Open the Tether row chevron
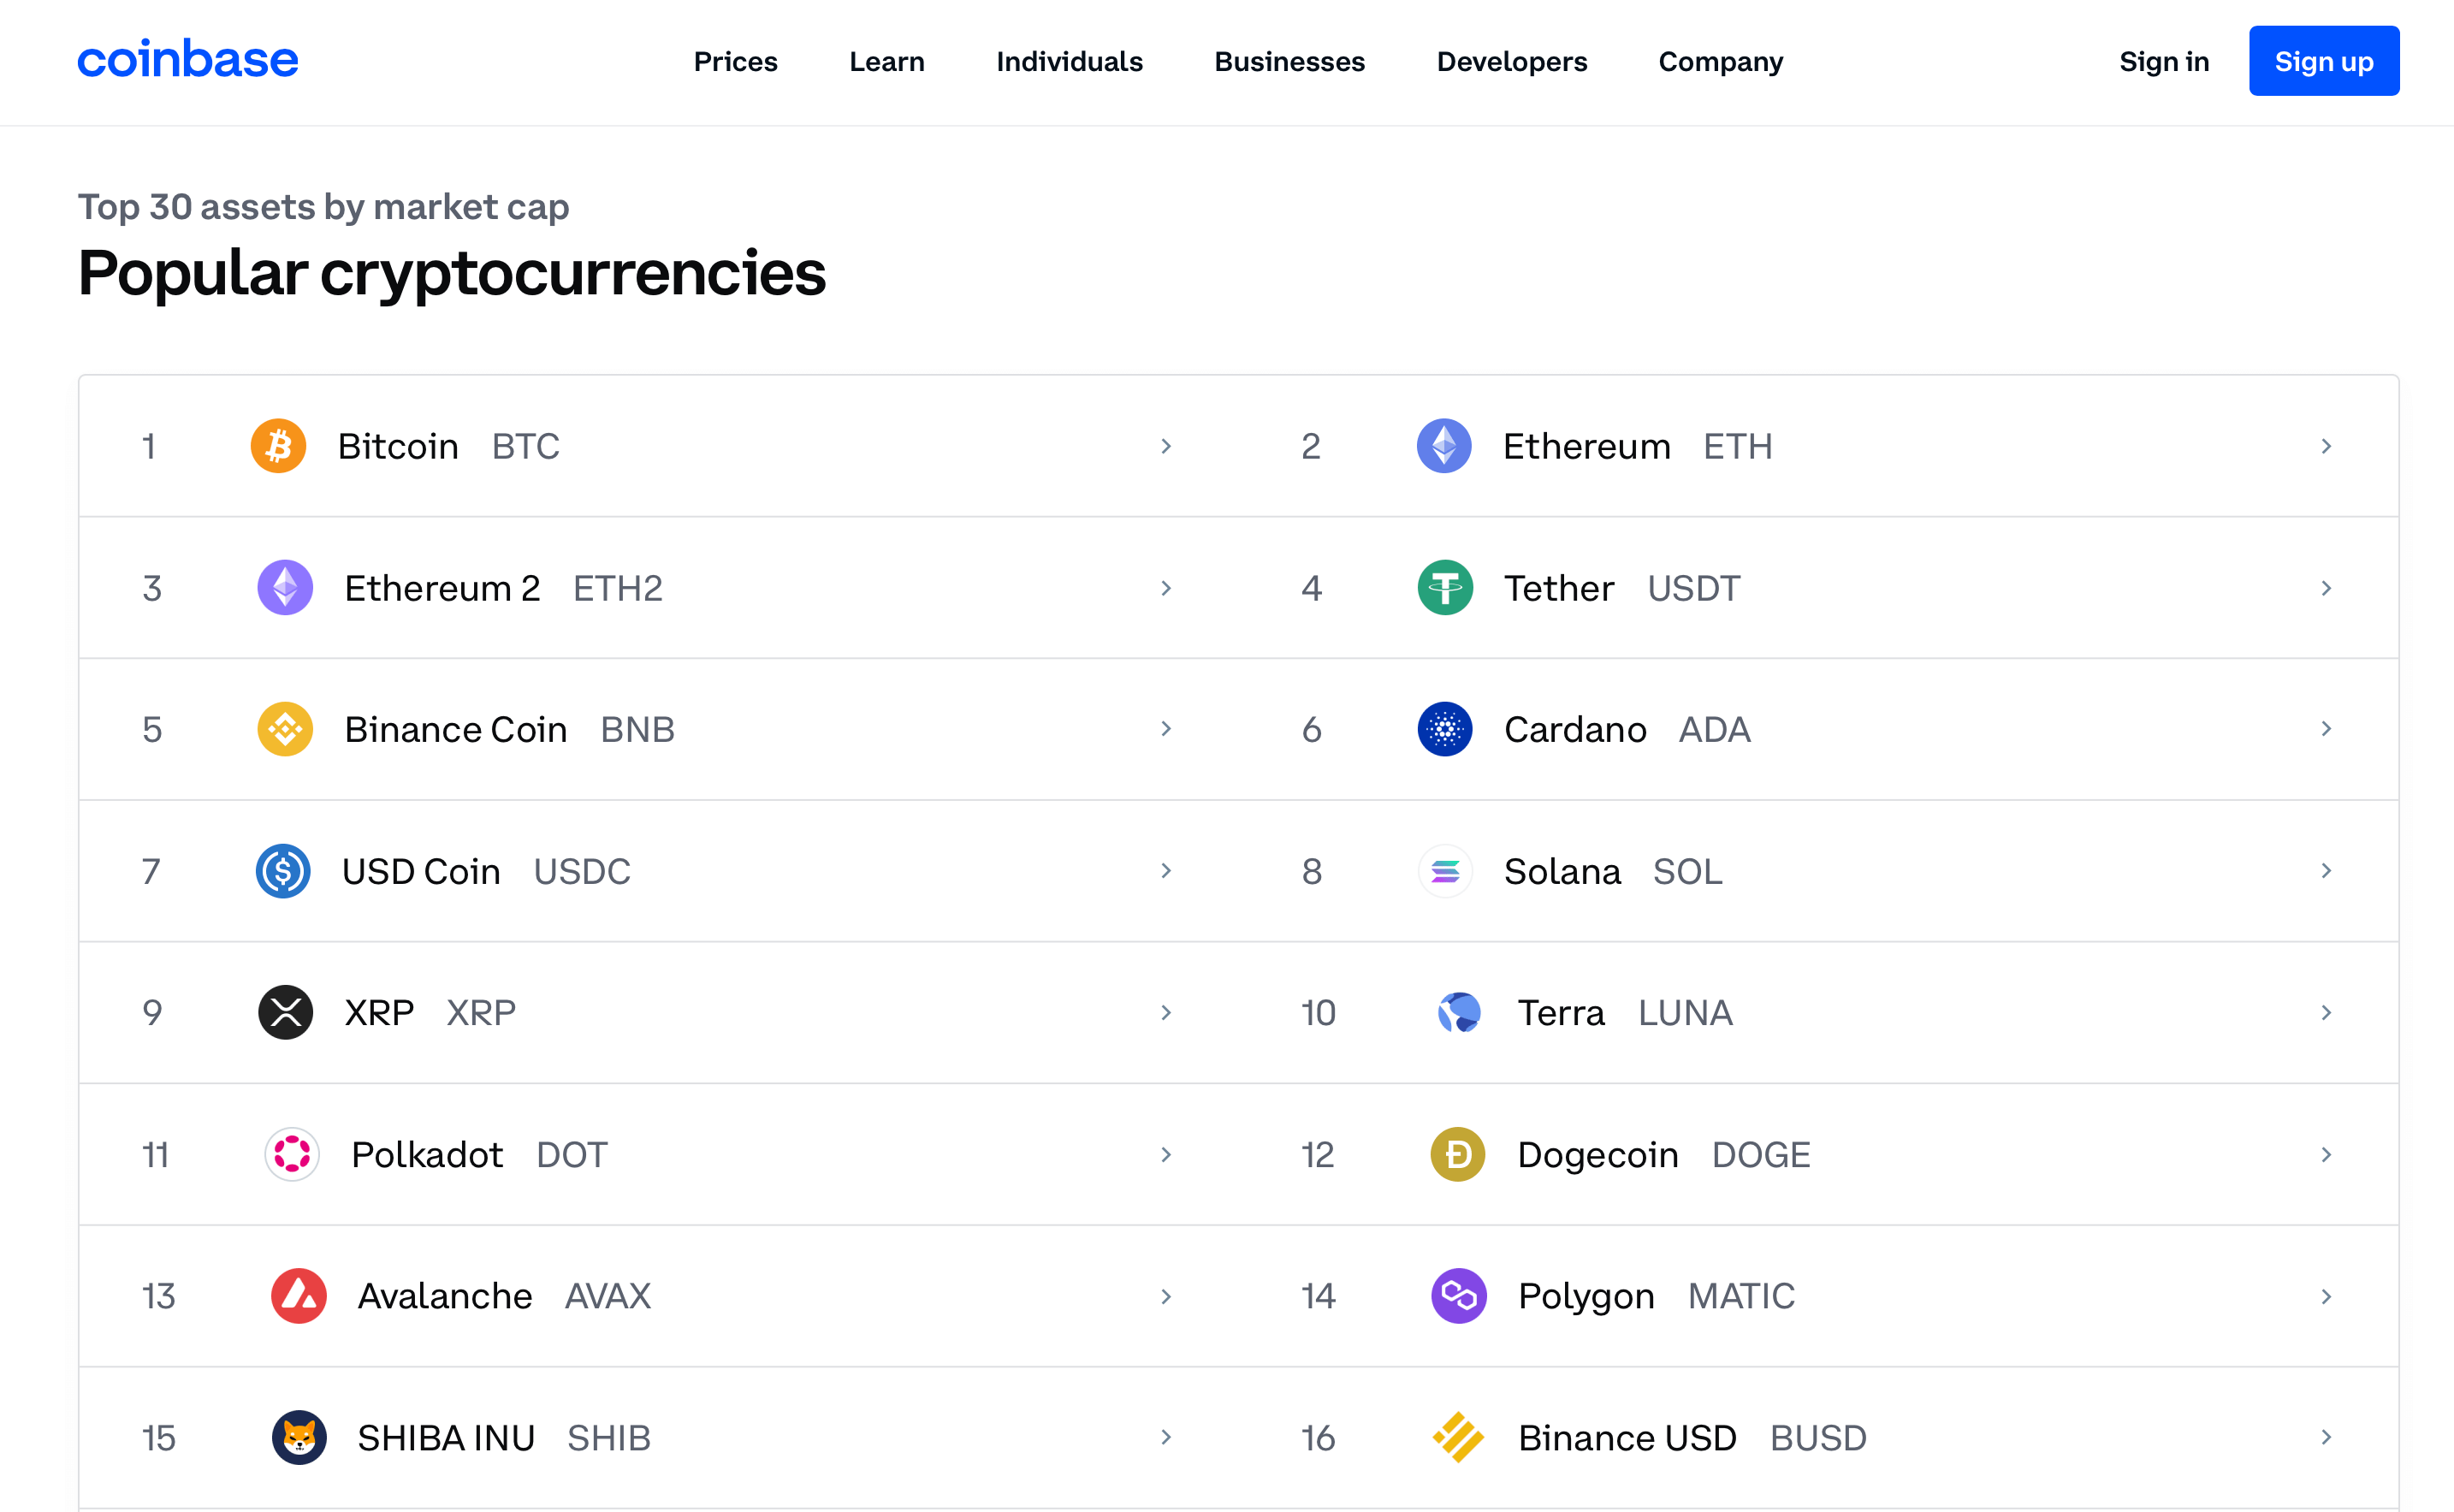This screenshot has width=2454, height=1512. click(2326, 588)
